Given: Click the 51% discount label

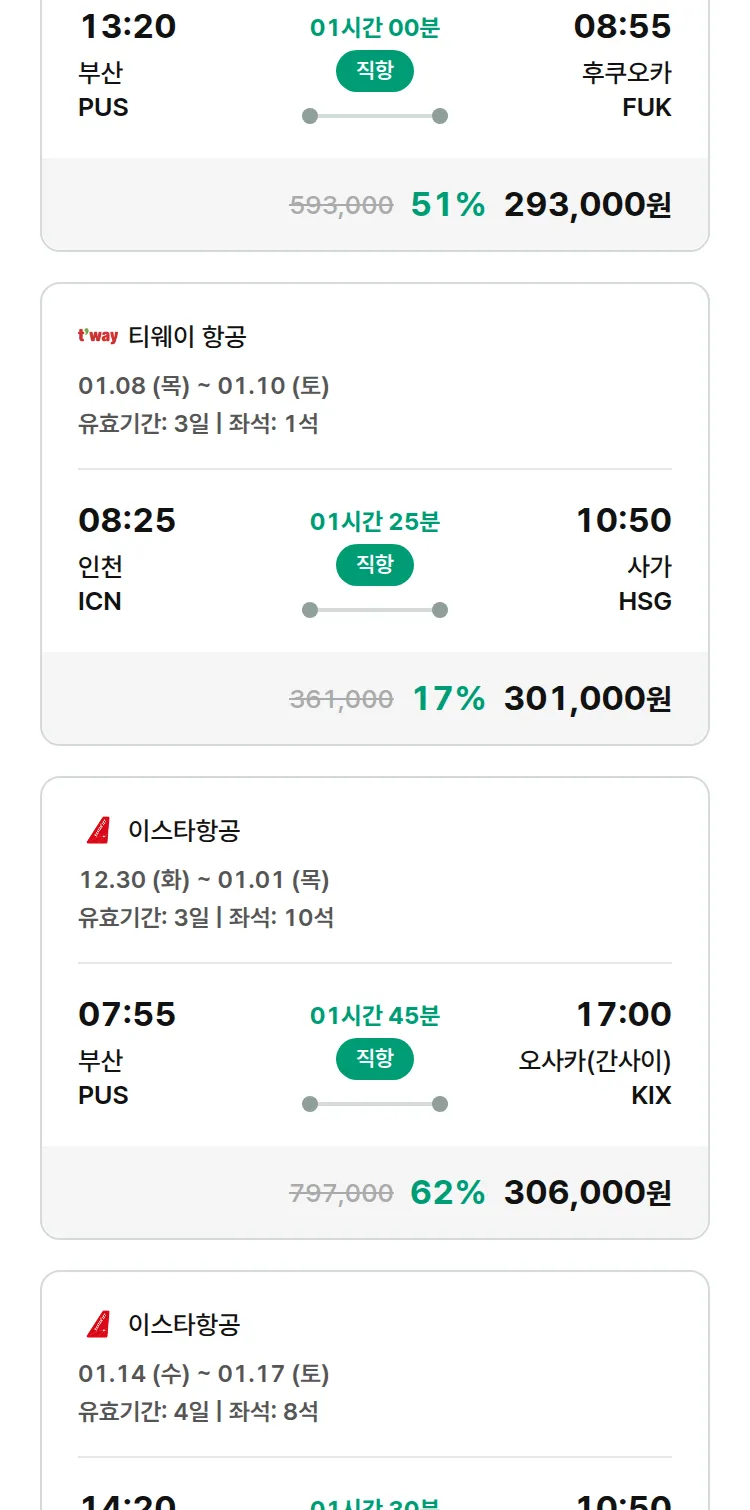Looking at the screenshot, I should pos(448,204).
